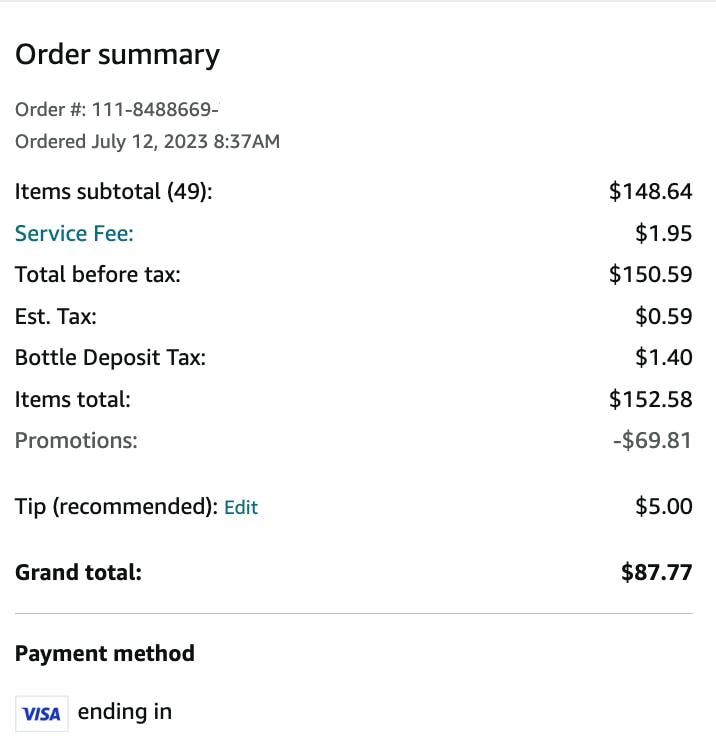This screenshot has width=716, height=746.
Task: Edit the recommended tip amount
Action: point(241,508)
